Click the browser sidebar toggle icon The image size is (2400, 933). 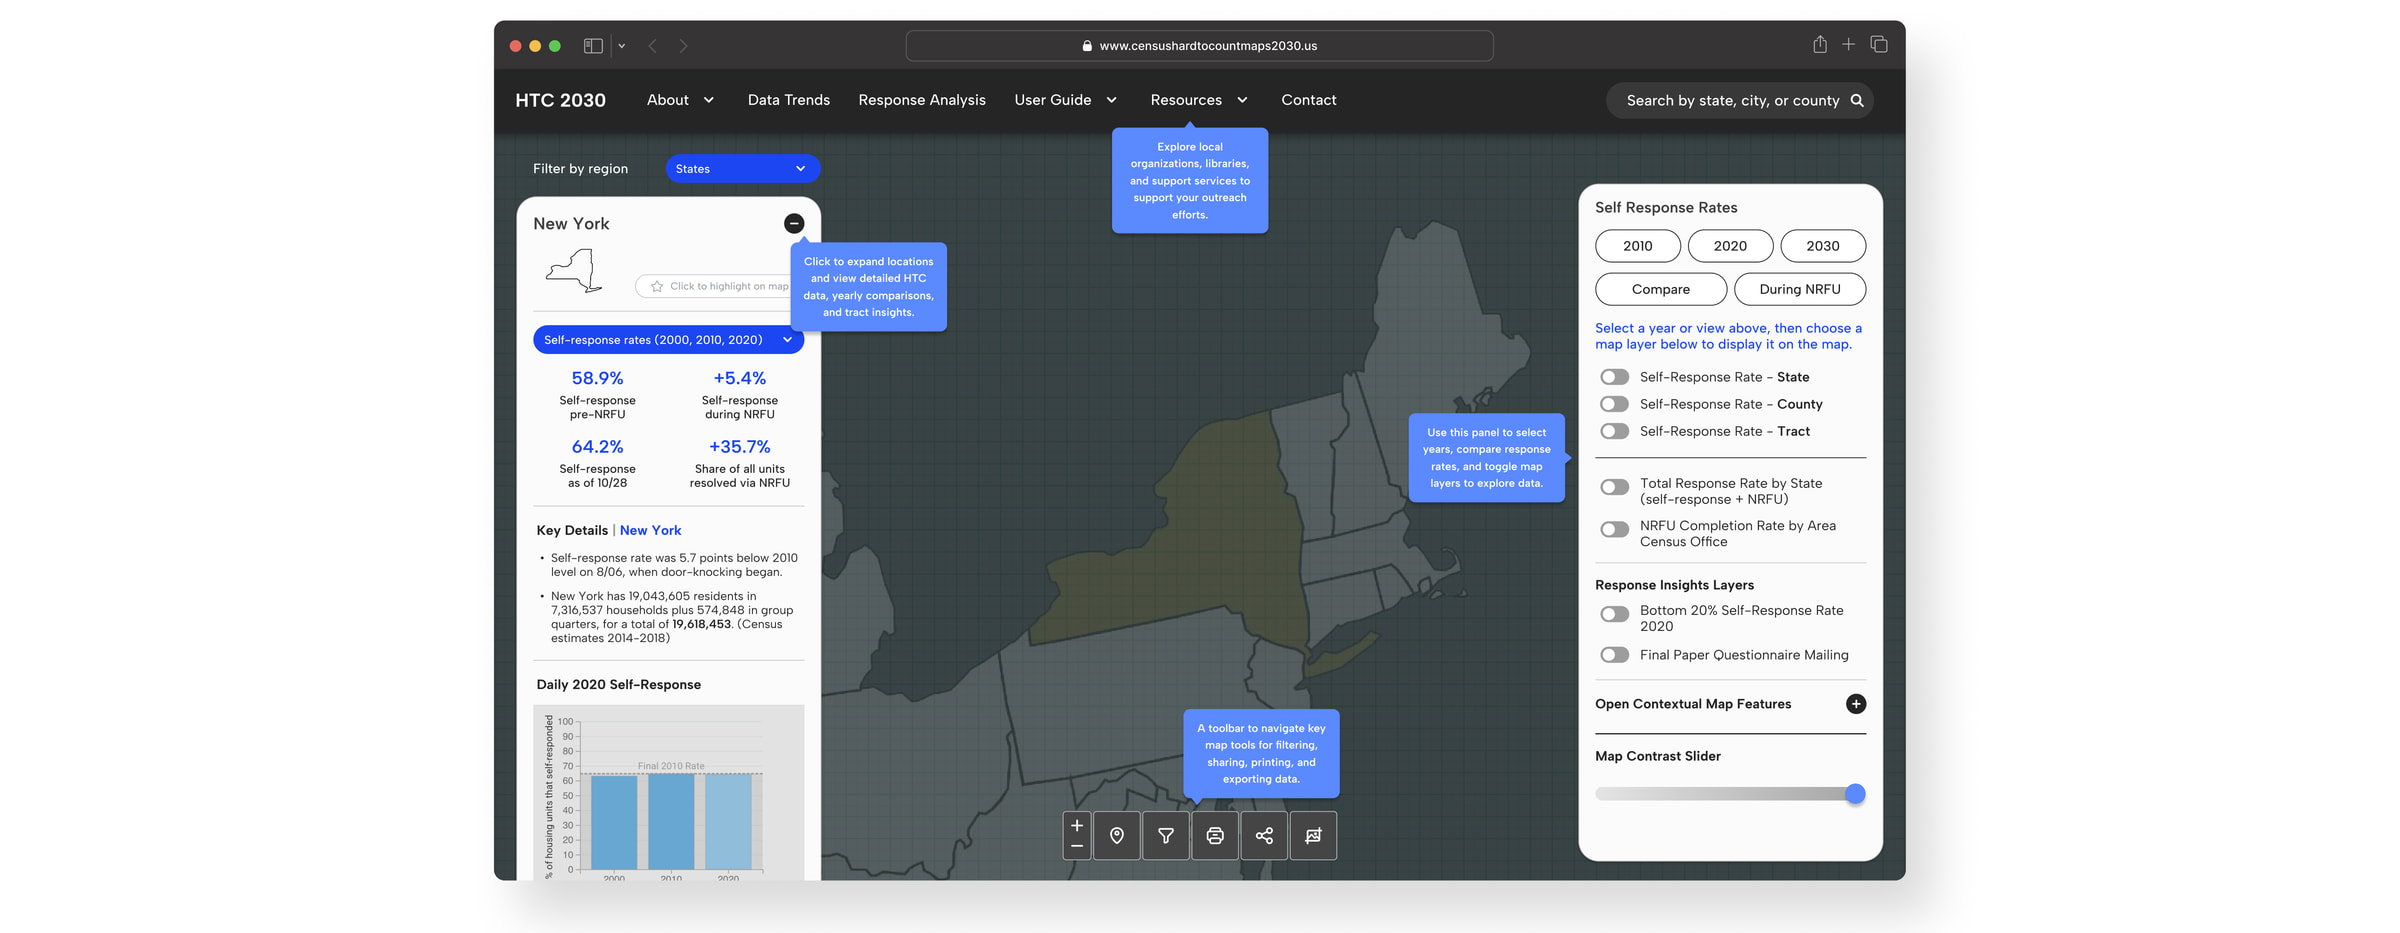tap(593, 45)
